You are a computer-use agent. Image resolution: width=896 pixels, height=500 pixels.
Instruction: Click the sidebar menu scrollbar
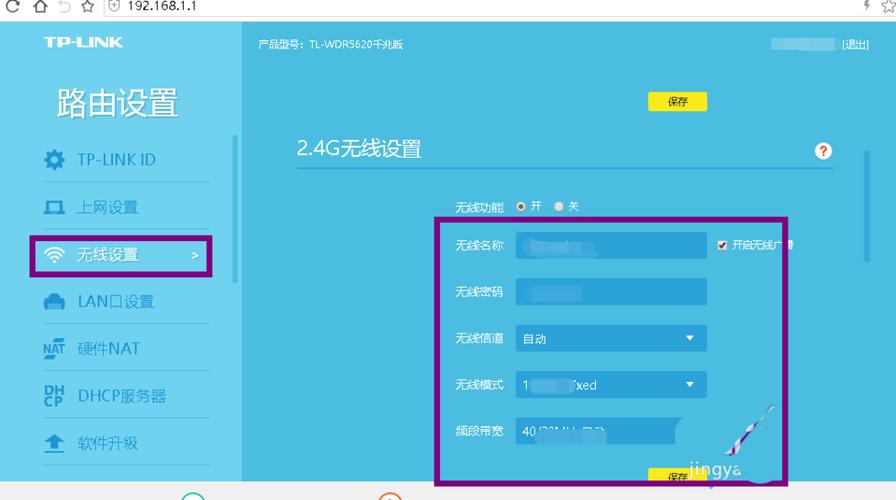[235, 209]
